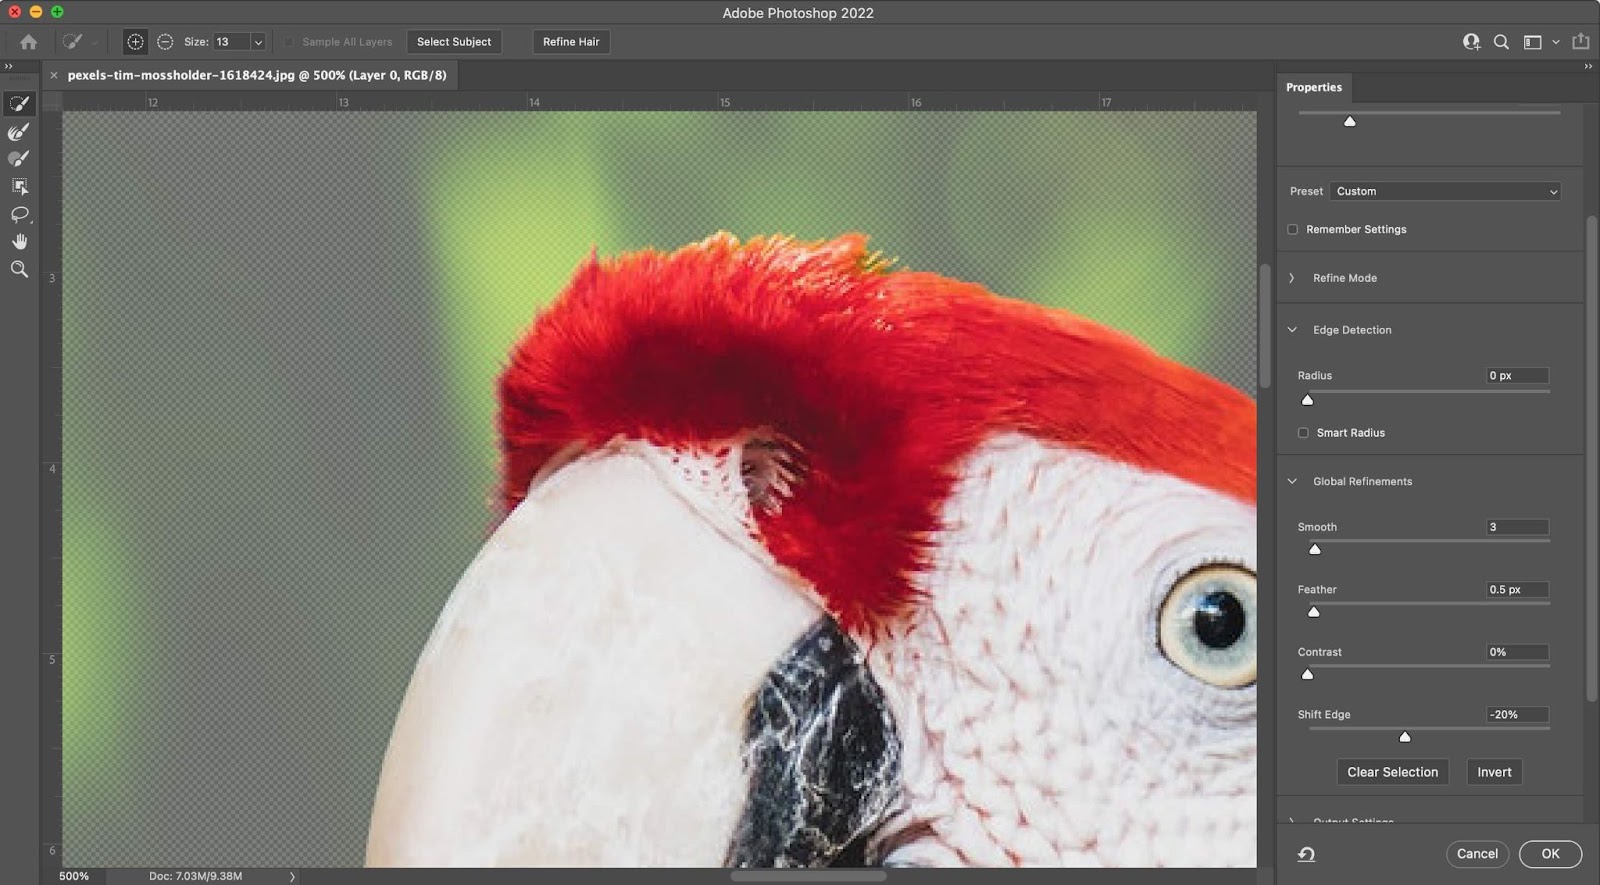Viewport: 1600px width, 885px height.
Task: Select the Zoom tool
Action: pyautogui.click(x=19, y=270)
